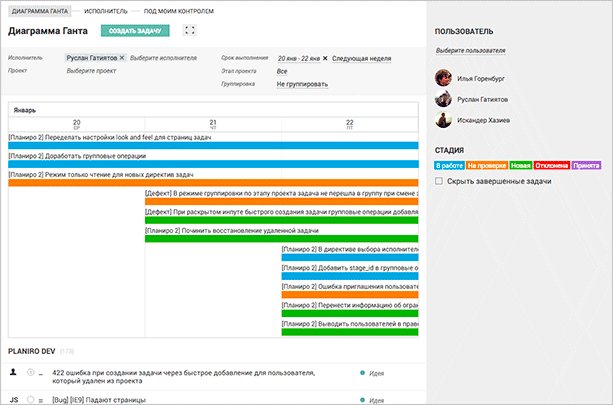The image size is (613, 405).
Task: Click the Илья Горенбург user name
Action: 481,79
